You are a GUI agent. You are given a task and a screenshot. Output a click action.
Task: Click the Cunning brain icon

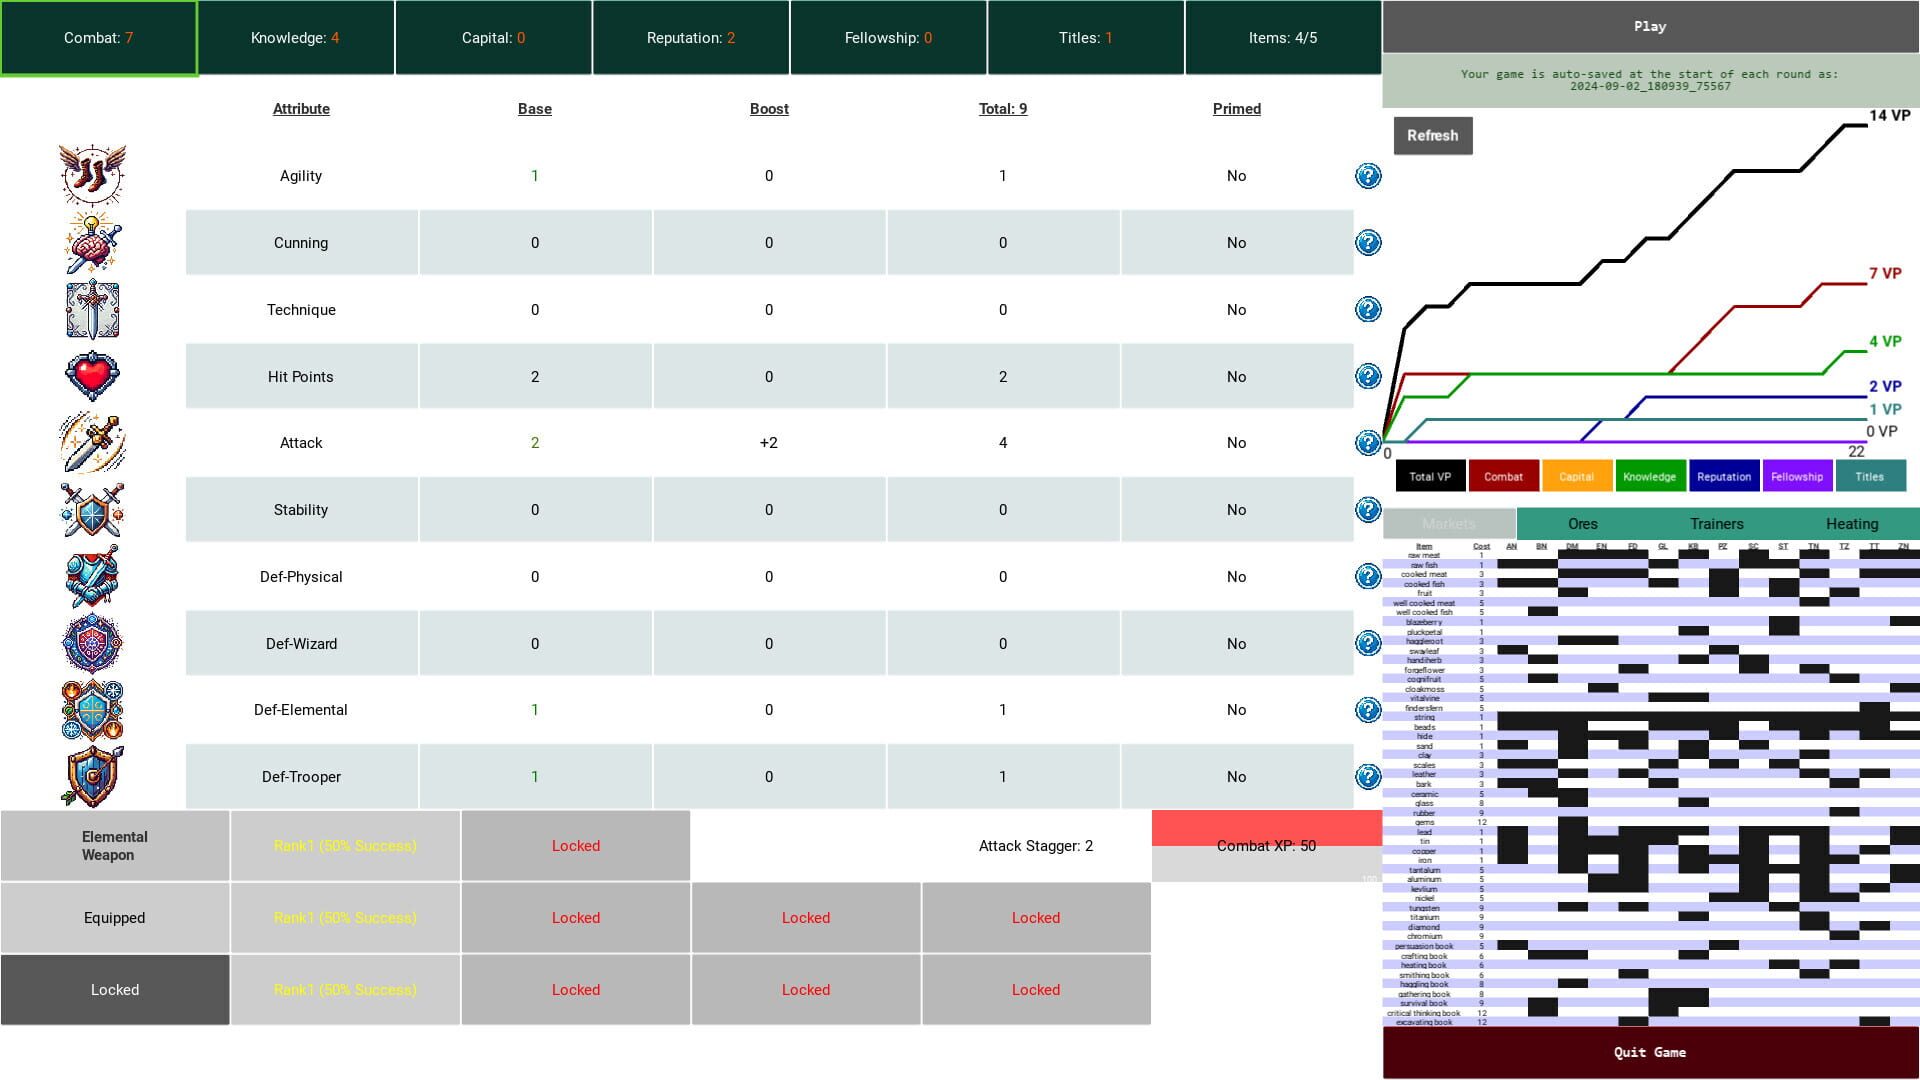[92, 242]
